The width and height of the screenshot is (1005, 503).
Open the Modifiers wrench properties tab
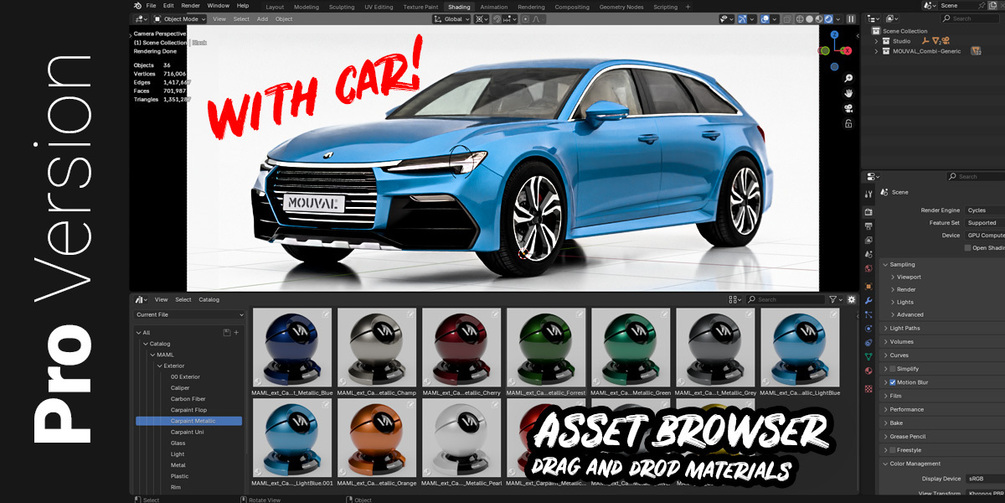click(868, 301)
